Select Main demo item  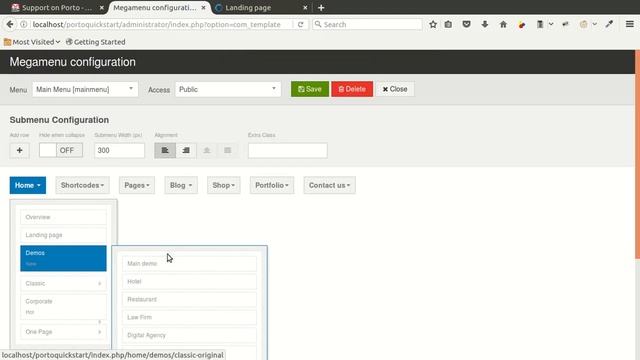click(189, 264)
